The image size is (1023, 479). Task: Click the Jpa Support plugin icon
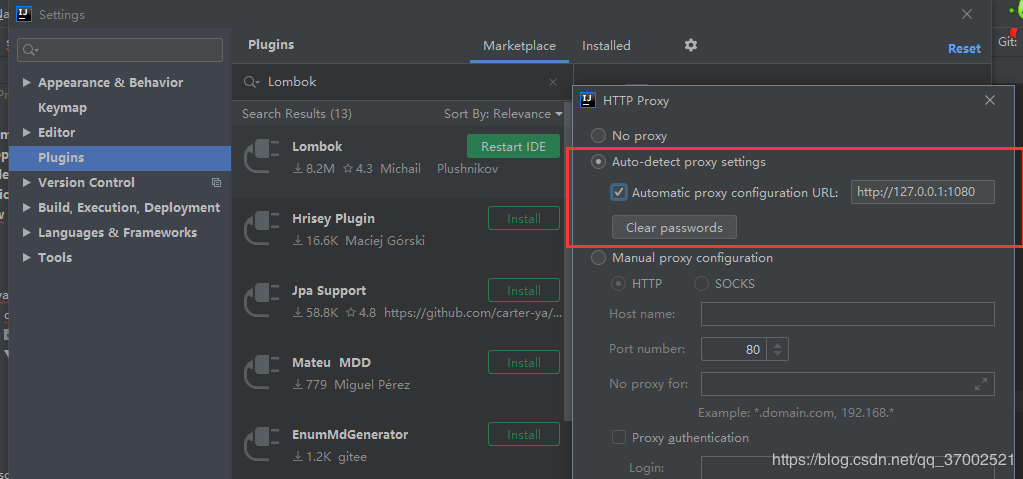point(262,301)
